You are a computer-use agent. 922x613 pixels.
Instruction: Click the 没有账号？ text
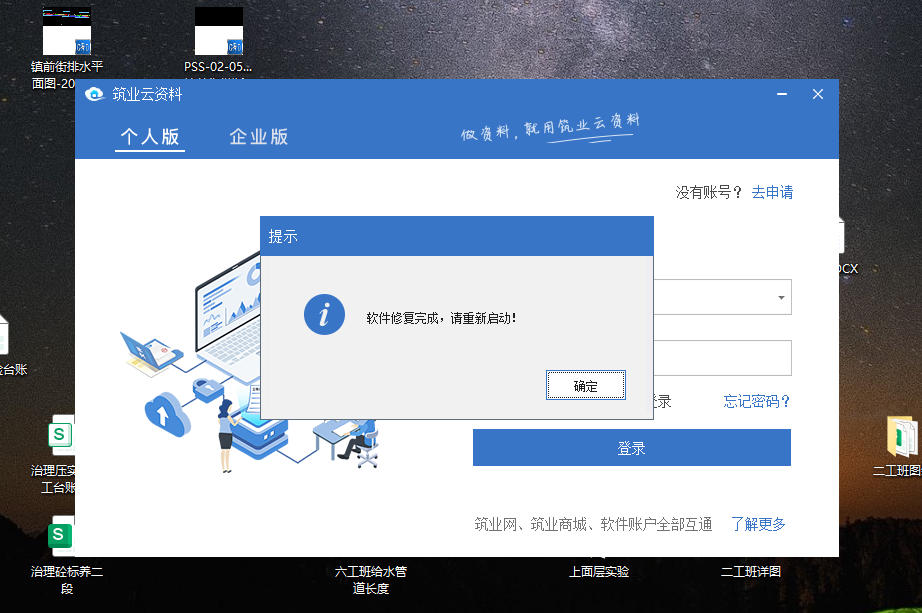click(x=709, y=192)
